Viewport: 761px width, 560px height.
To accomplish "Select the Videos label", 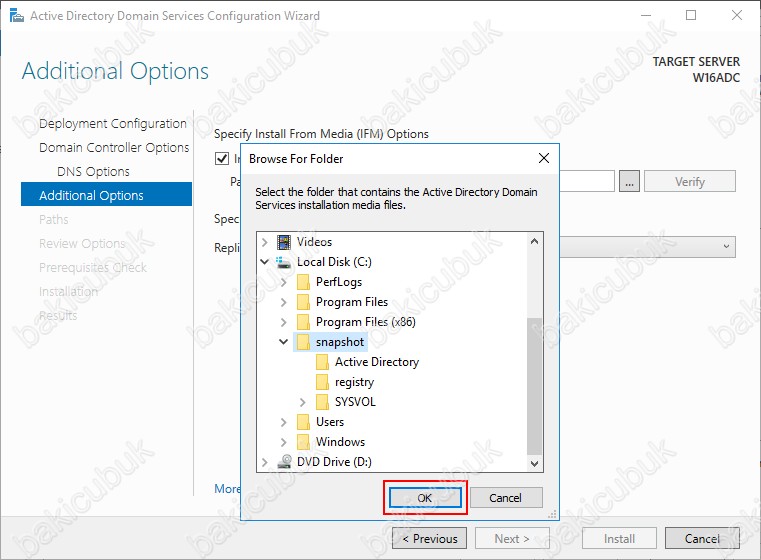I will click(314, 242).
